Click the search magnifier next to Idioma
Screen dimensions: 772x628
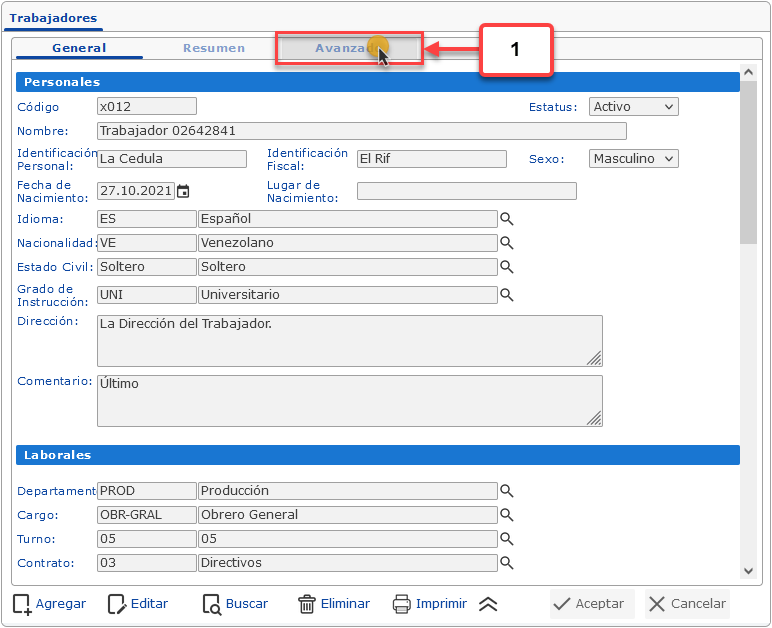coord(507,219)
